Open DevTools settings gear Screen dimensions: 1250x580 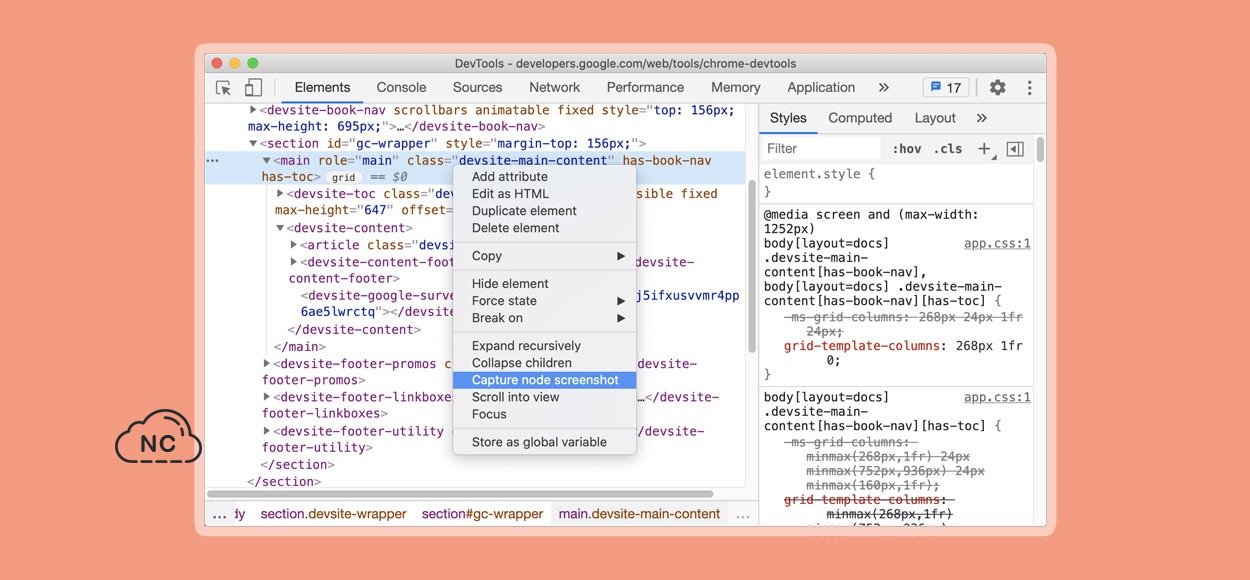(x=997, y=88)
